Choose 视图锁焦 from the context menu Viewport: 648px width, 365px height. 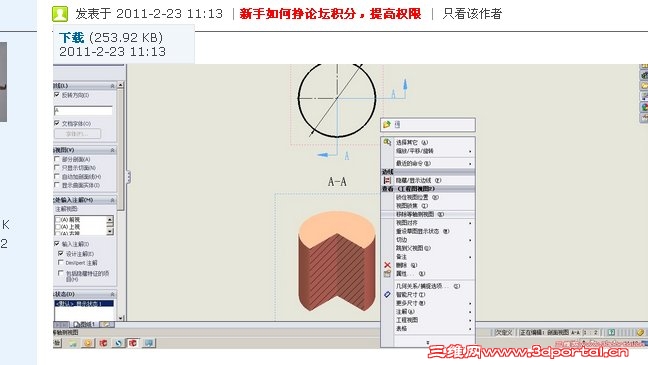click(x=434, y=205)
